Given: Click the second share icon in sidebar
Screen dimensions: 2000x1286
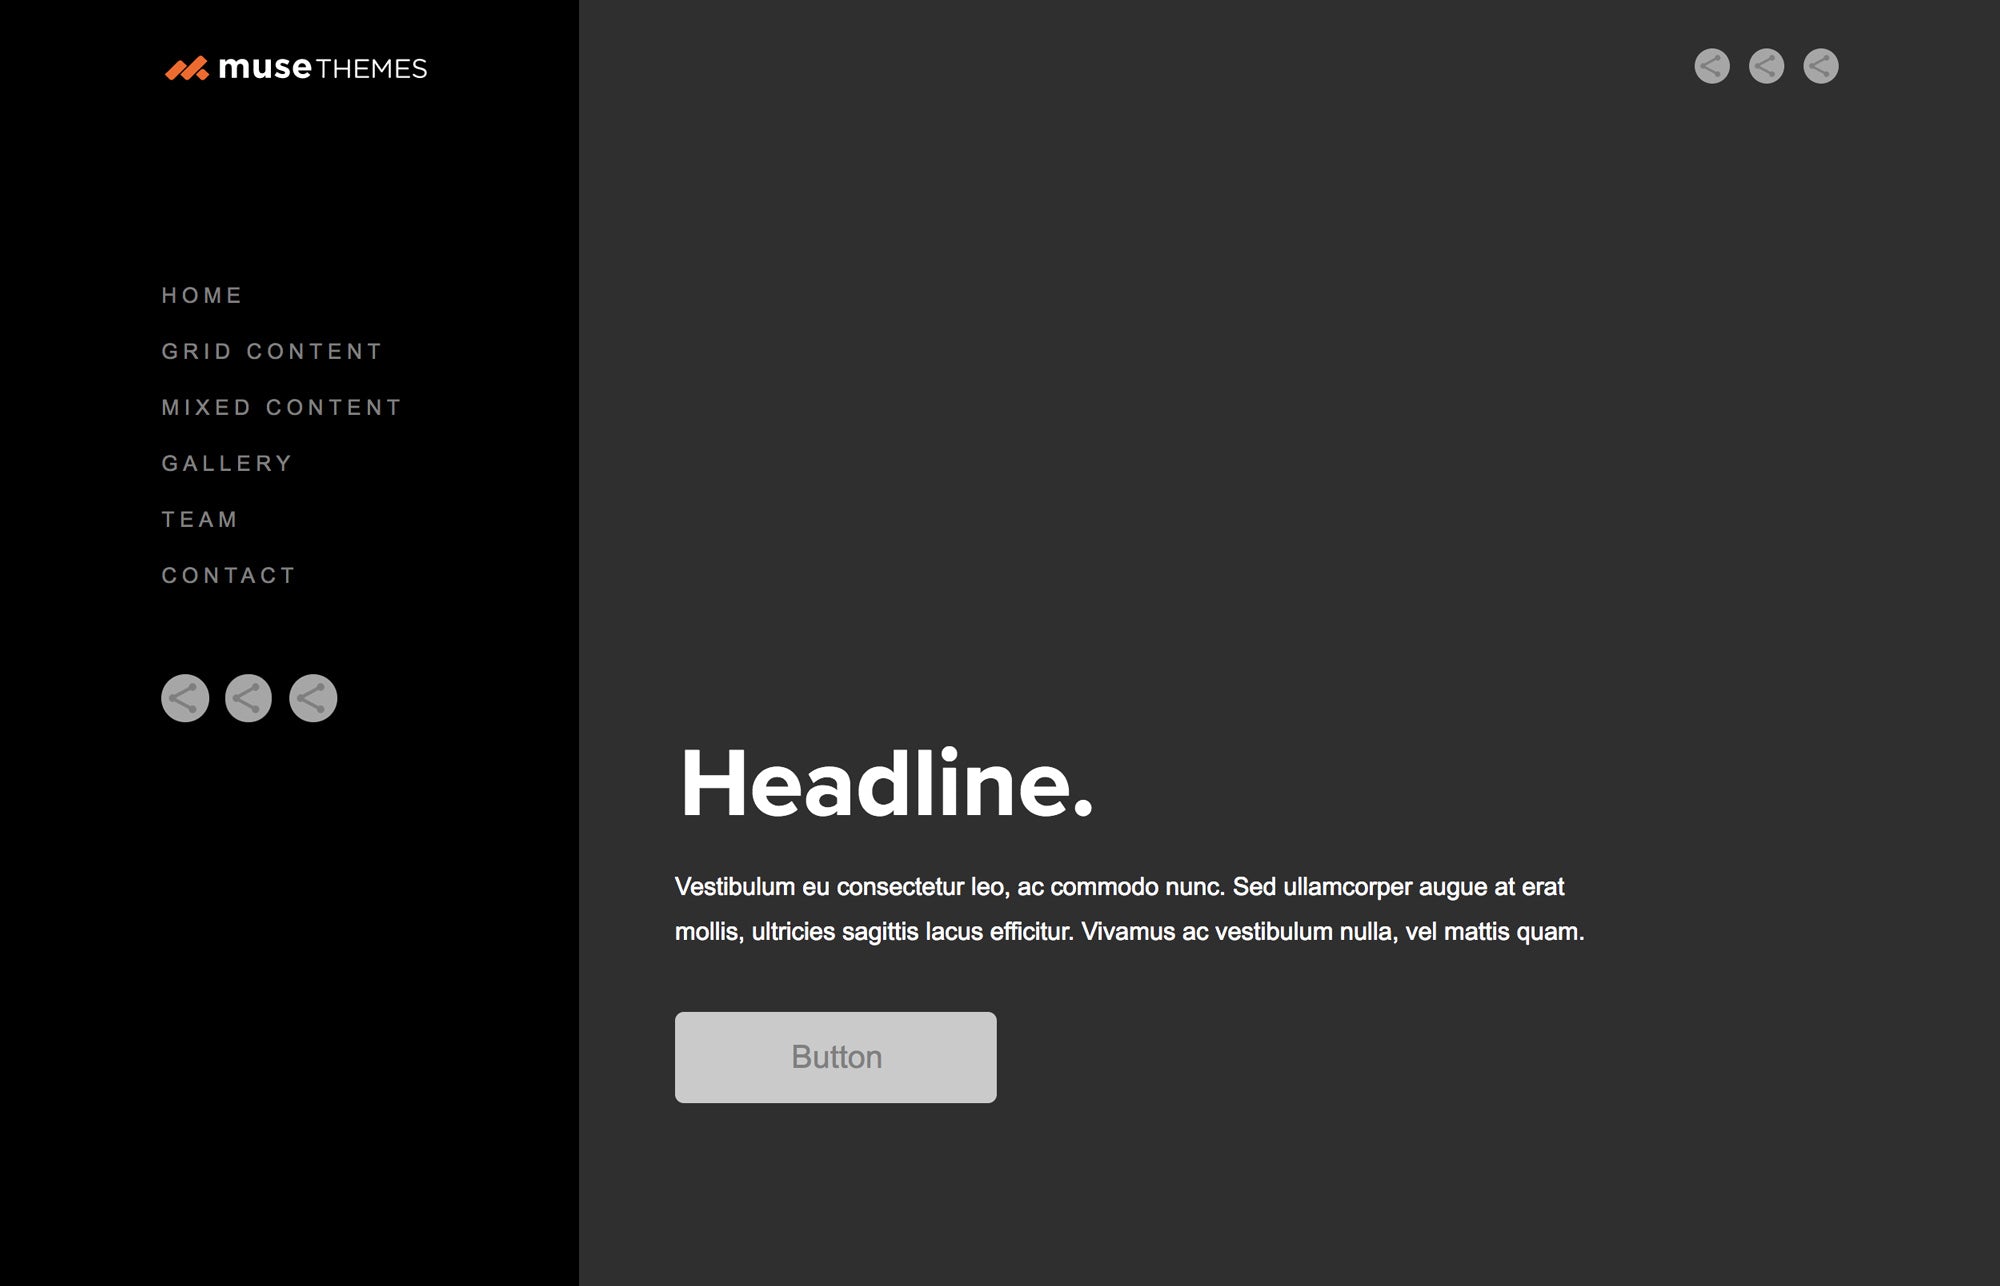Looking at the screenshot, I should (248, 698).
